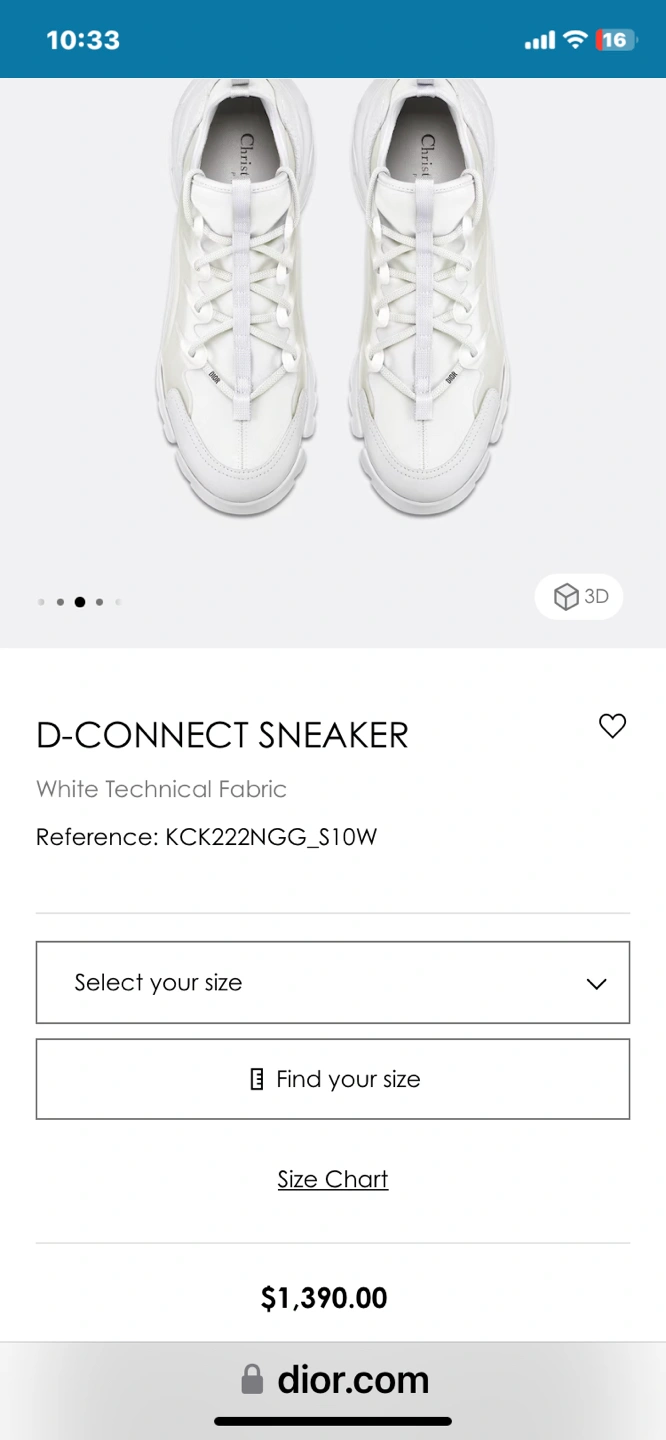Tap the padlock icon in address bar
Viewport: 666px width, 1440px height.
(252, 1380)
